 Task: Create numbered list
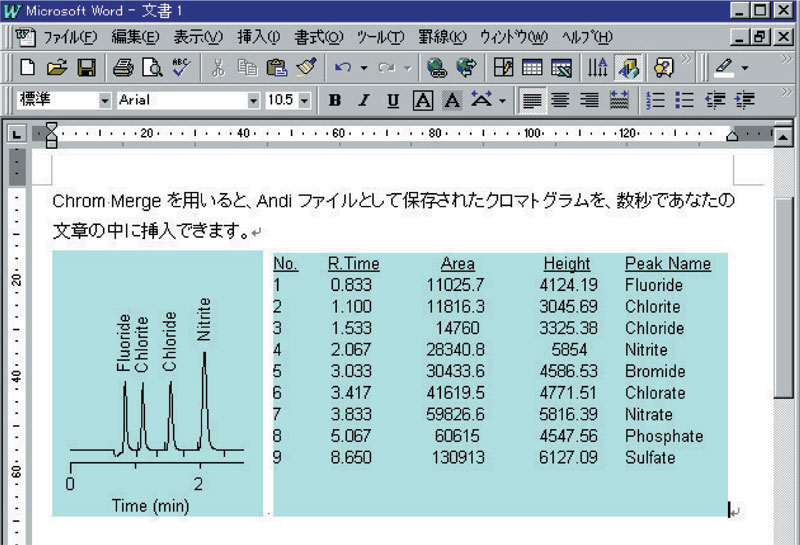655,101
